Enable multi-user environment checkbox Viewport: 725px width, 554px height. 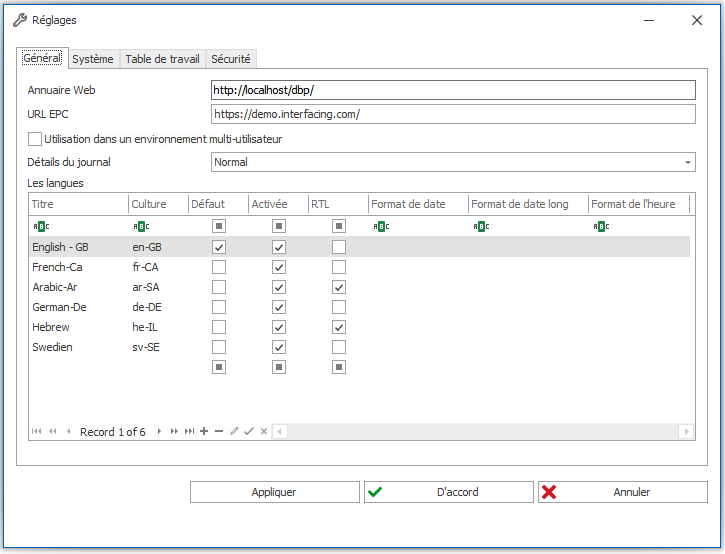pos(36,139)
